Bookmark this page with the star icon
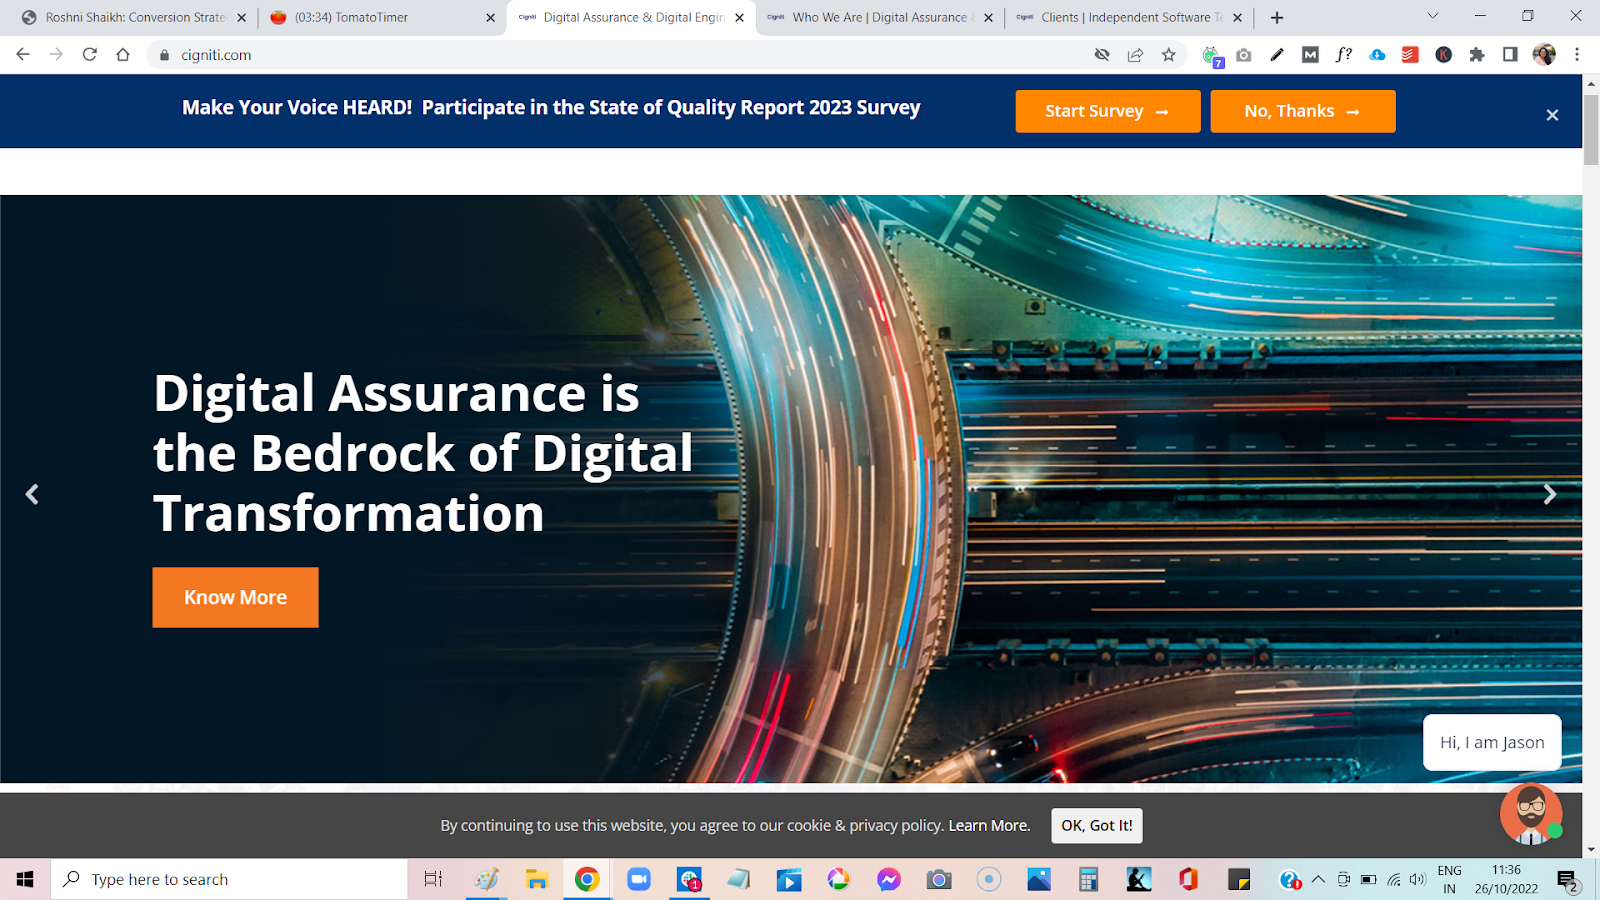This screenshot has width=1600, height=900. (x=1168, y=55)
